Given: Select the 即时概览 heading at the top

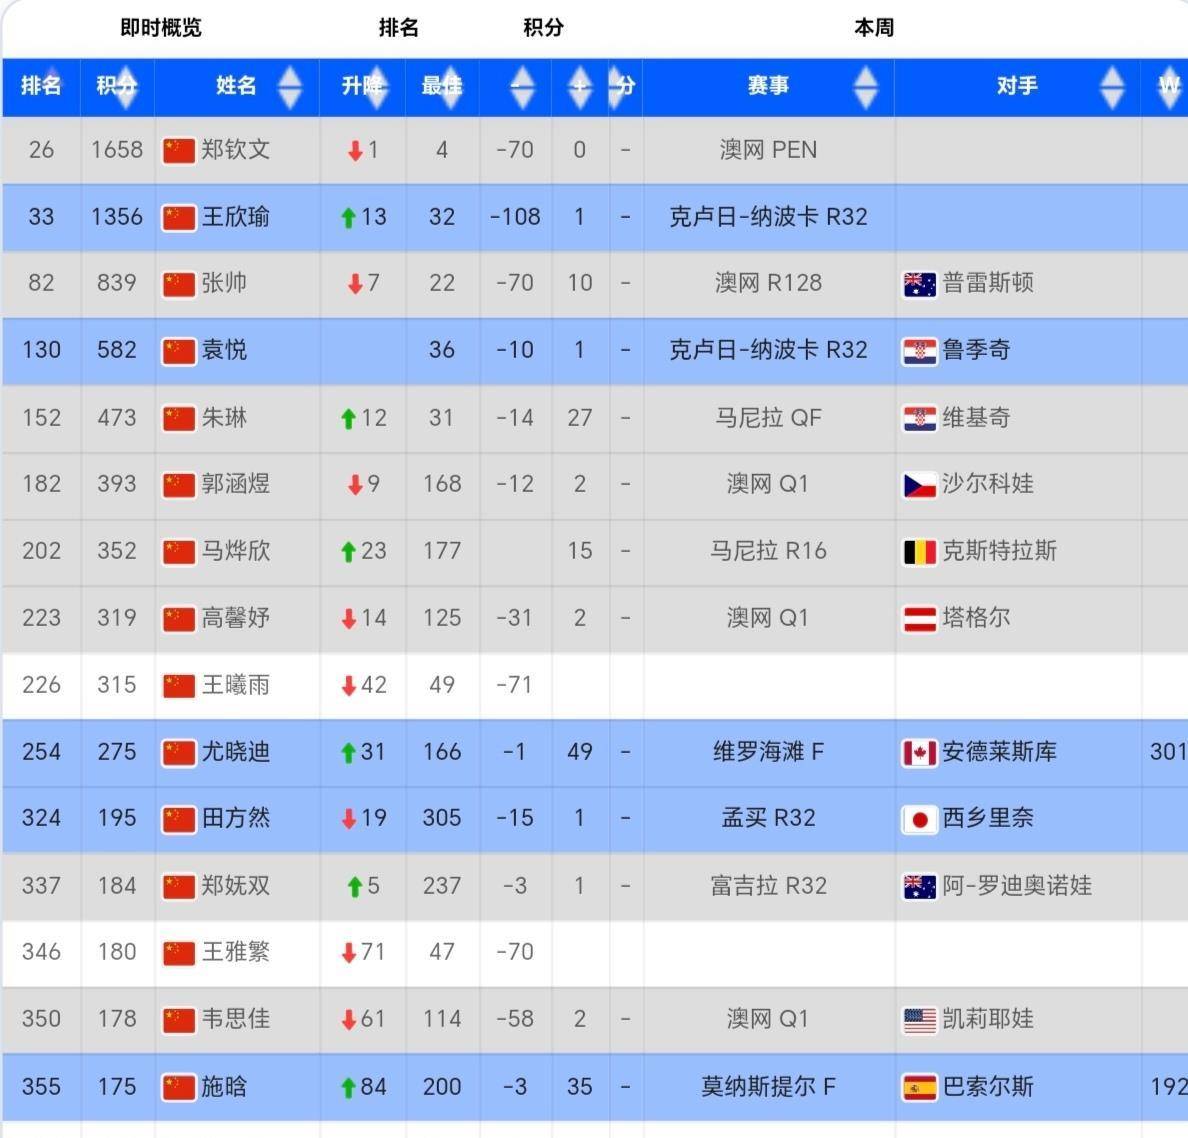Looking at the screenshot, I should click(x=160, y=28).
